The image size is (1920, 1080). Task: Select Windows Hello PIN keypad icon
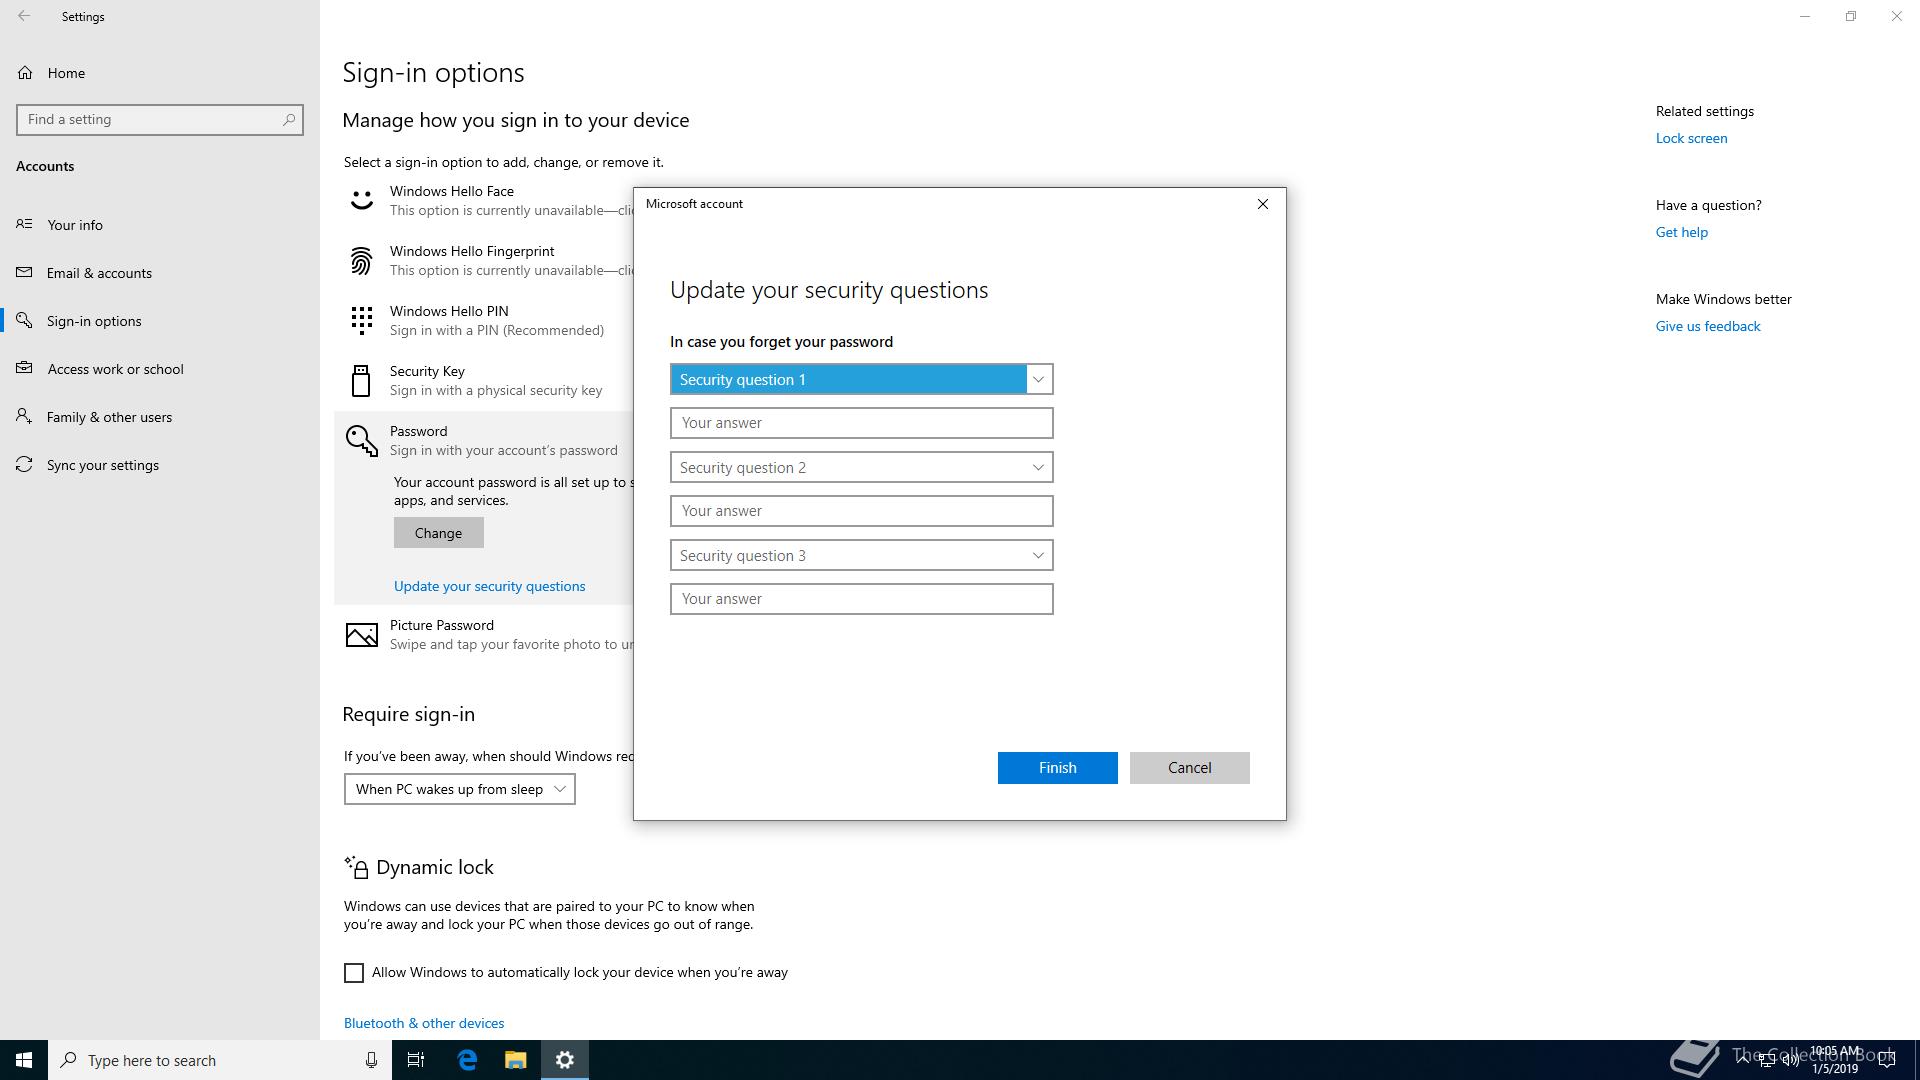tap(361, 321)
